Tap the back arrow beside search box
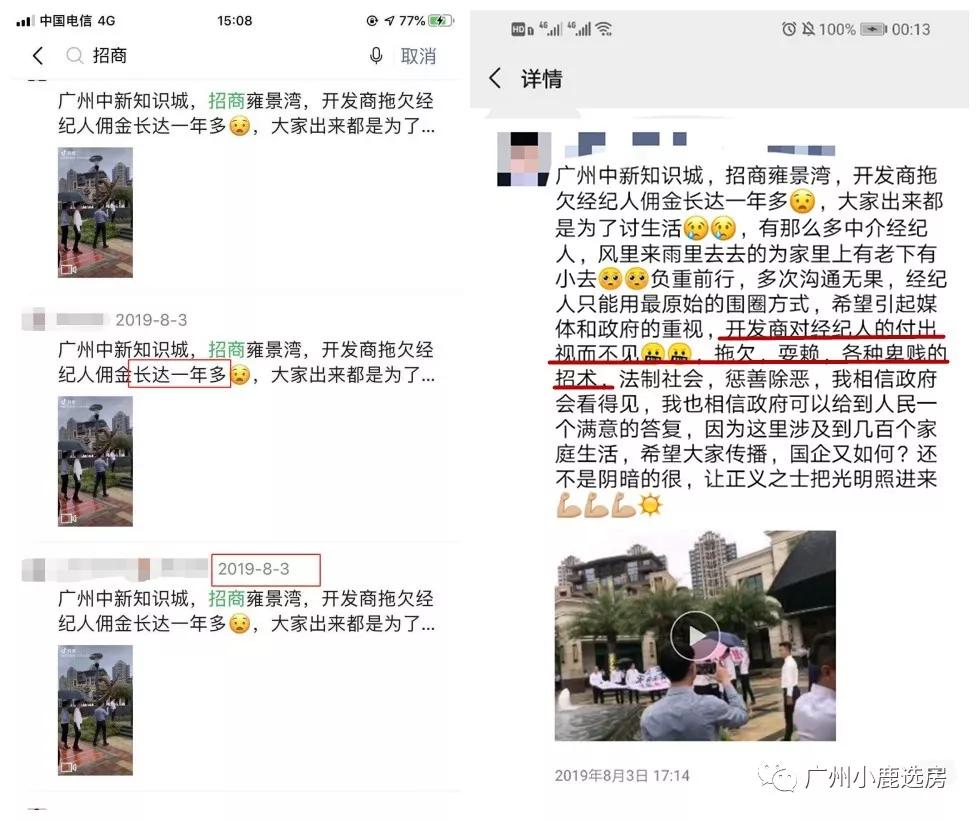This screenshot has height=820, width=979. point(38,56)
